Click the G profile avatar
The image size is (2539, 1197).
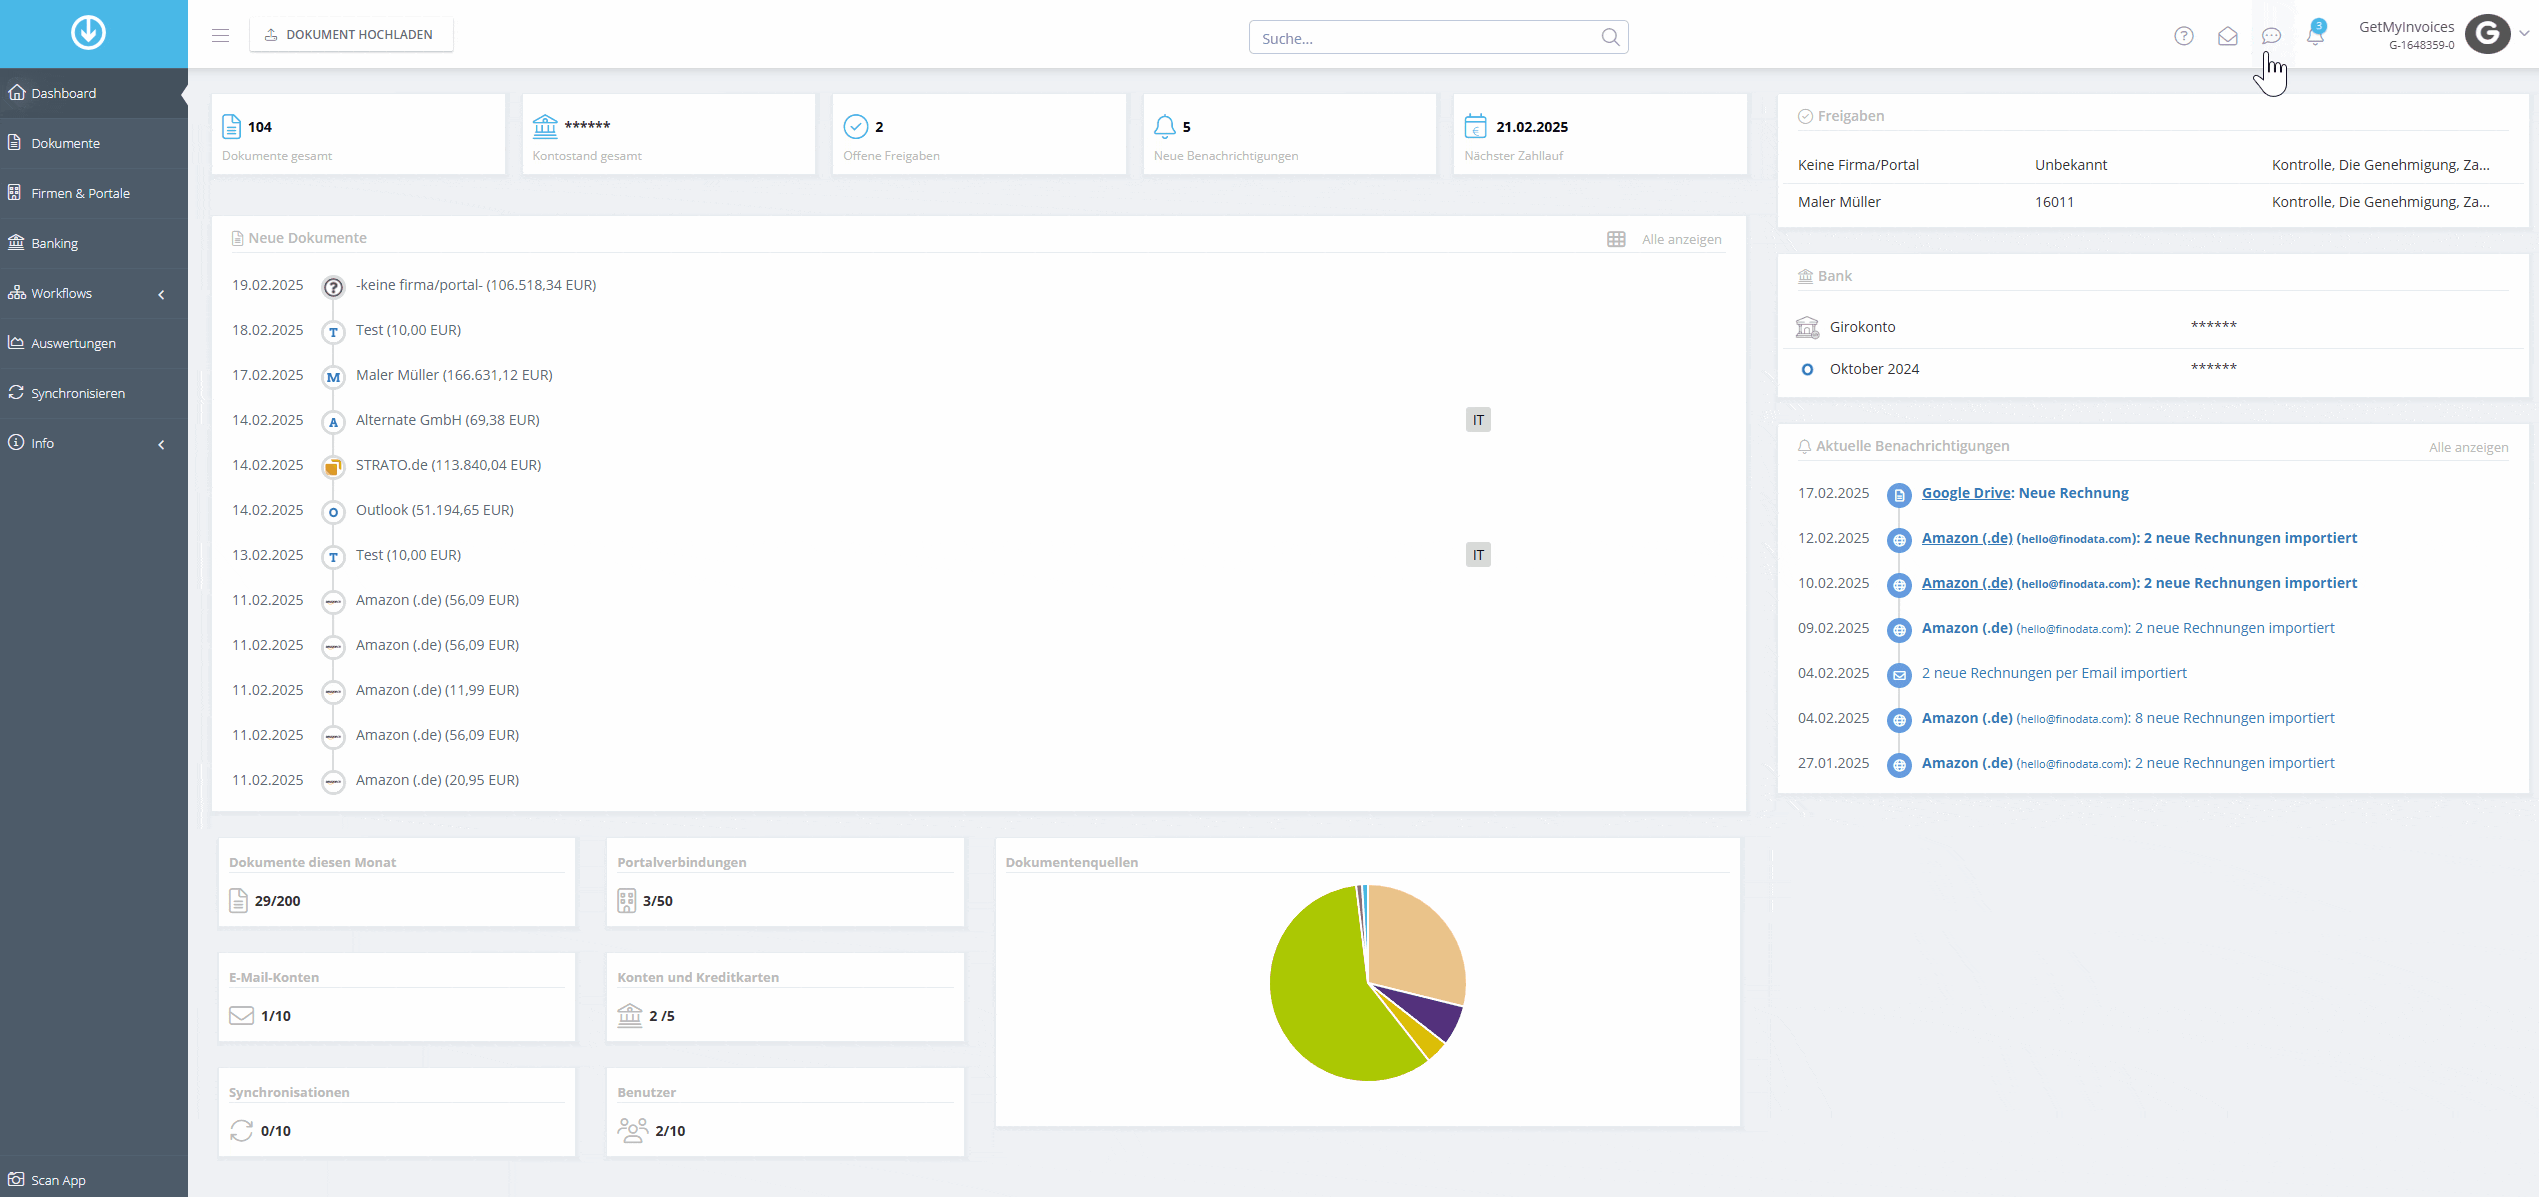point(2487,34)
